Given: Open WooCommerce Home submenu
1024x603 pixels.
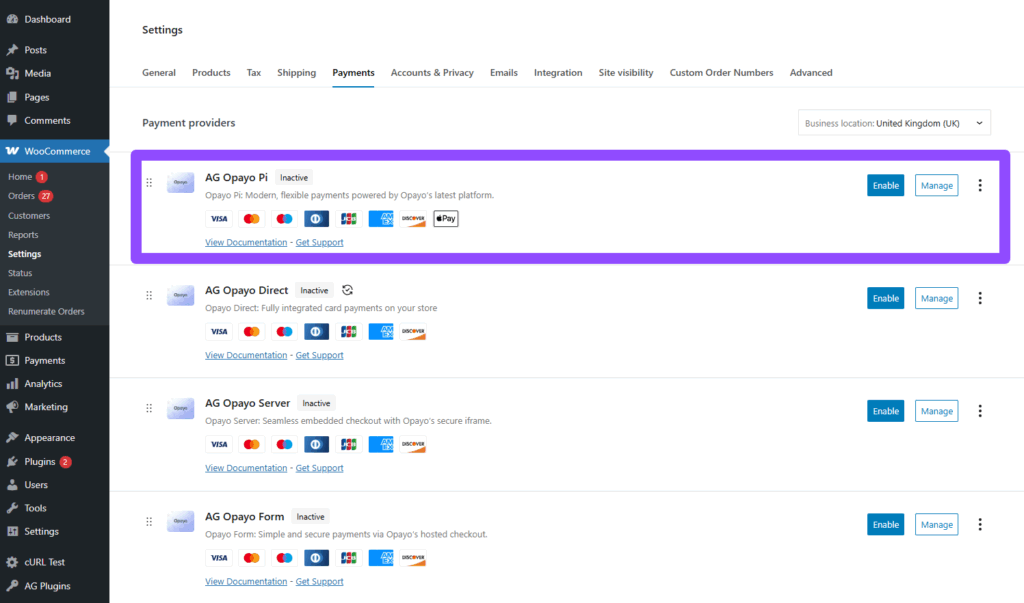Looking at the screenshot, I should pyautogui.click(x=20, y=176).
